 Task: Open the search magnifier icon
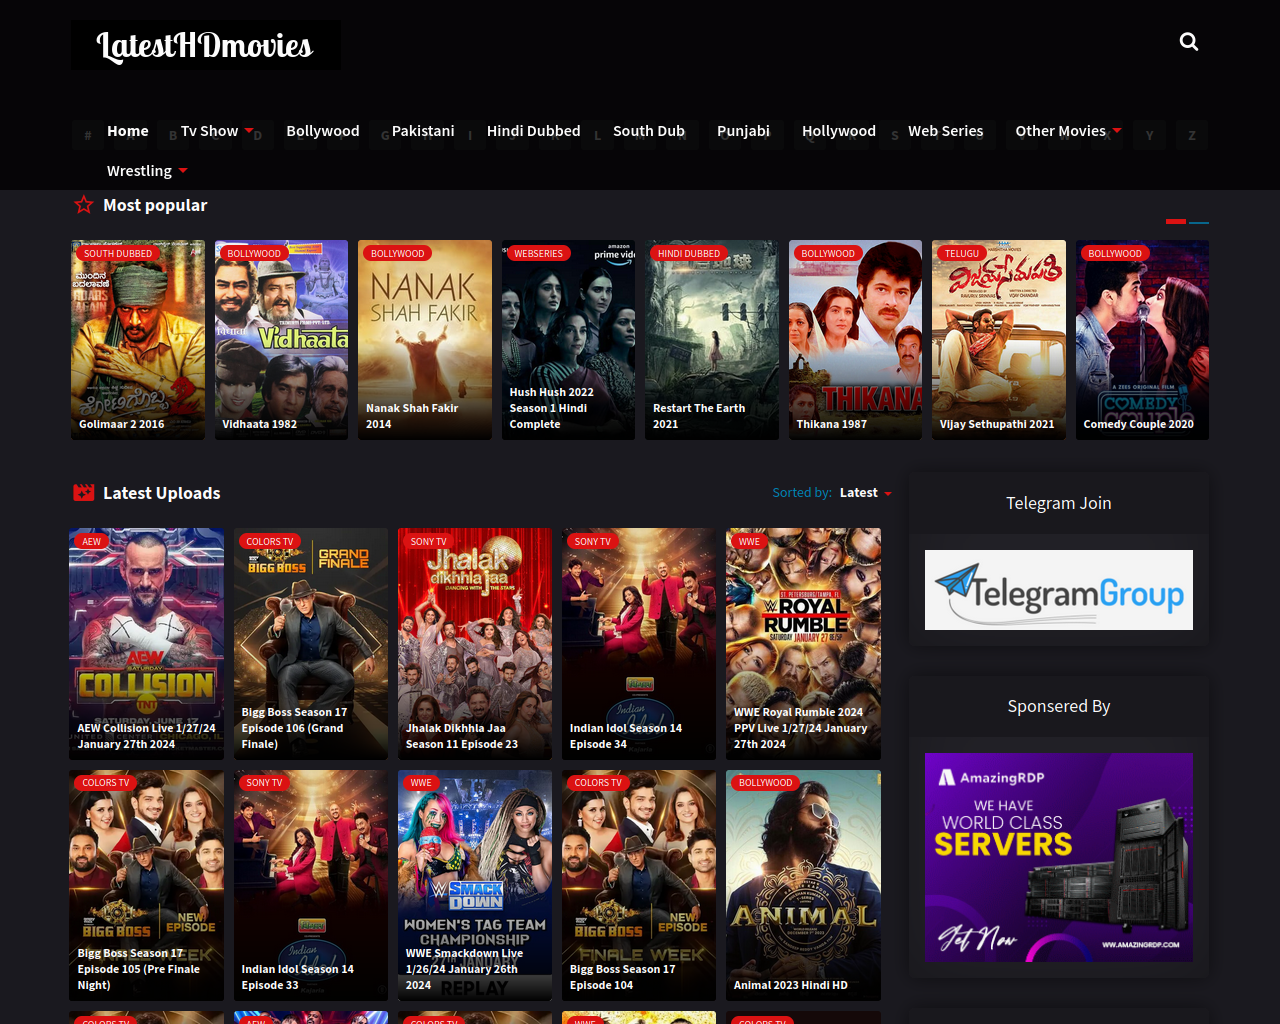1189,41
